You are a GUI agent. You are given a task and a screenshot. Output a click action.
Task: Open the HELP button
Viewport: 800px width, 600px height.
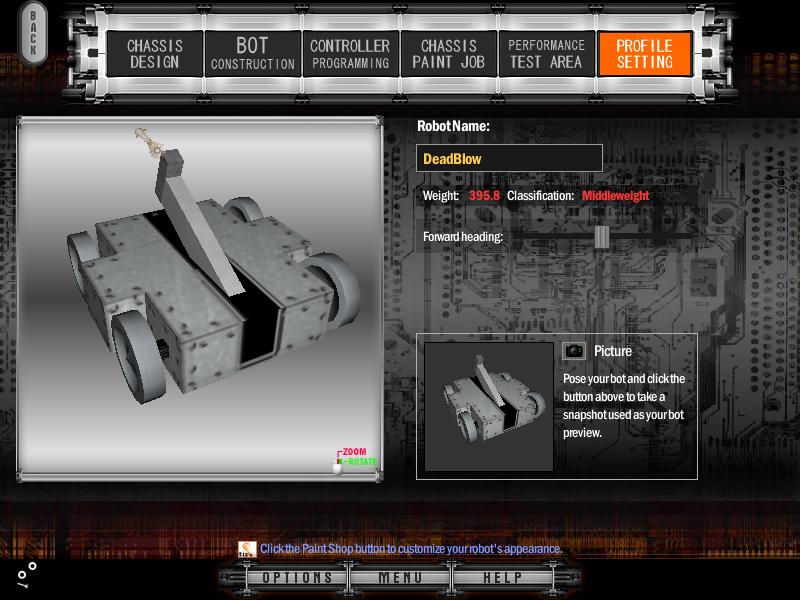(503, 578)
